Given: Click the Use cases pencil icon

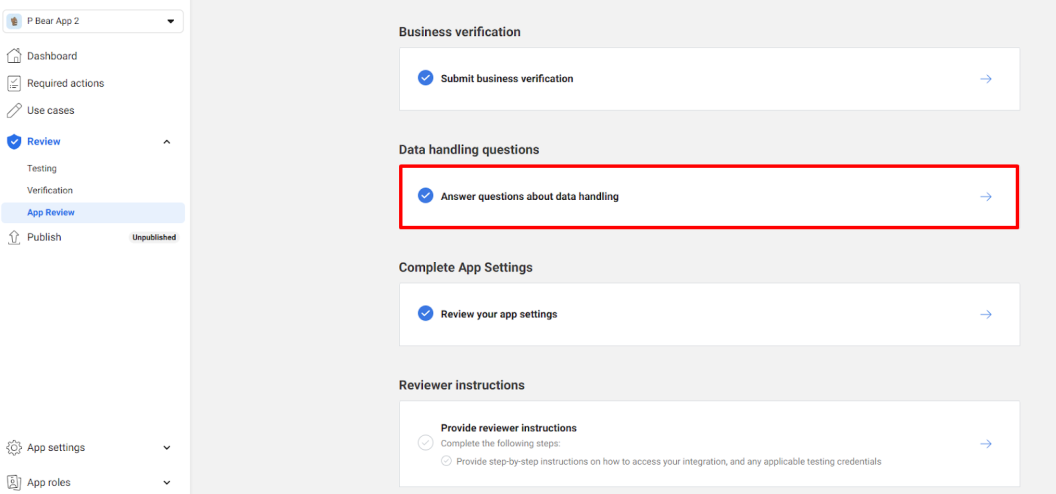Looking at the screenshot, I should pyautogui.click(x=13, y=110).
